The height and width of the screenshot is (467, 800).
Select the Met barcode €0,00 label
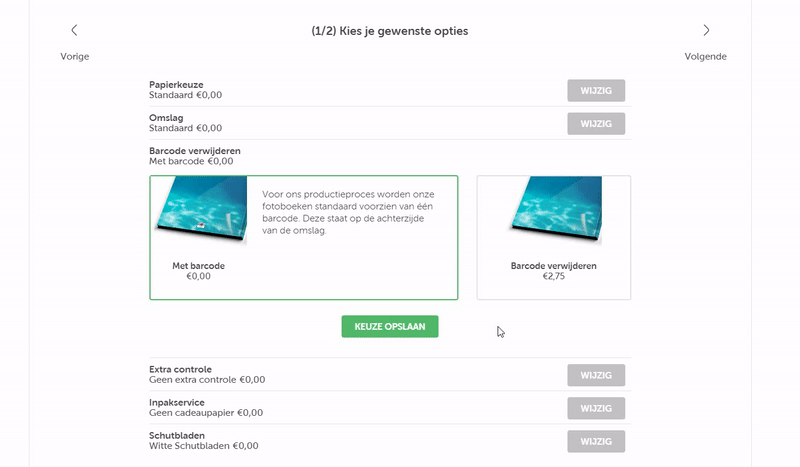199,271
